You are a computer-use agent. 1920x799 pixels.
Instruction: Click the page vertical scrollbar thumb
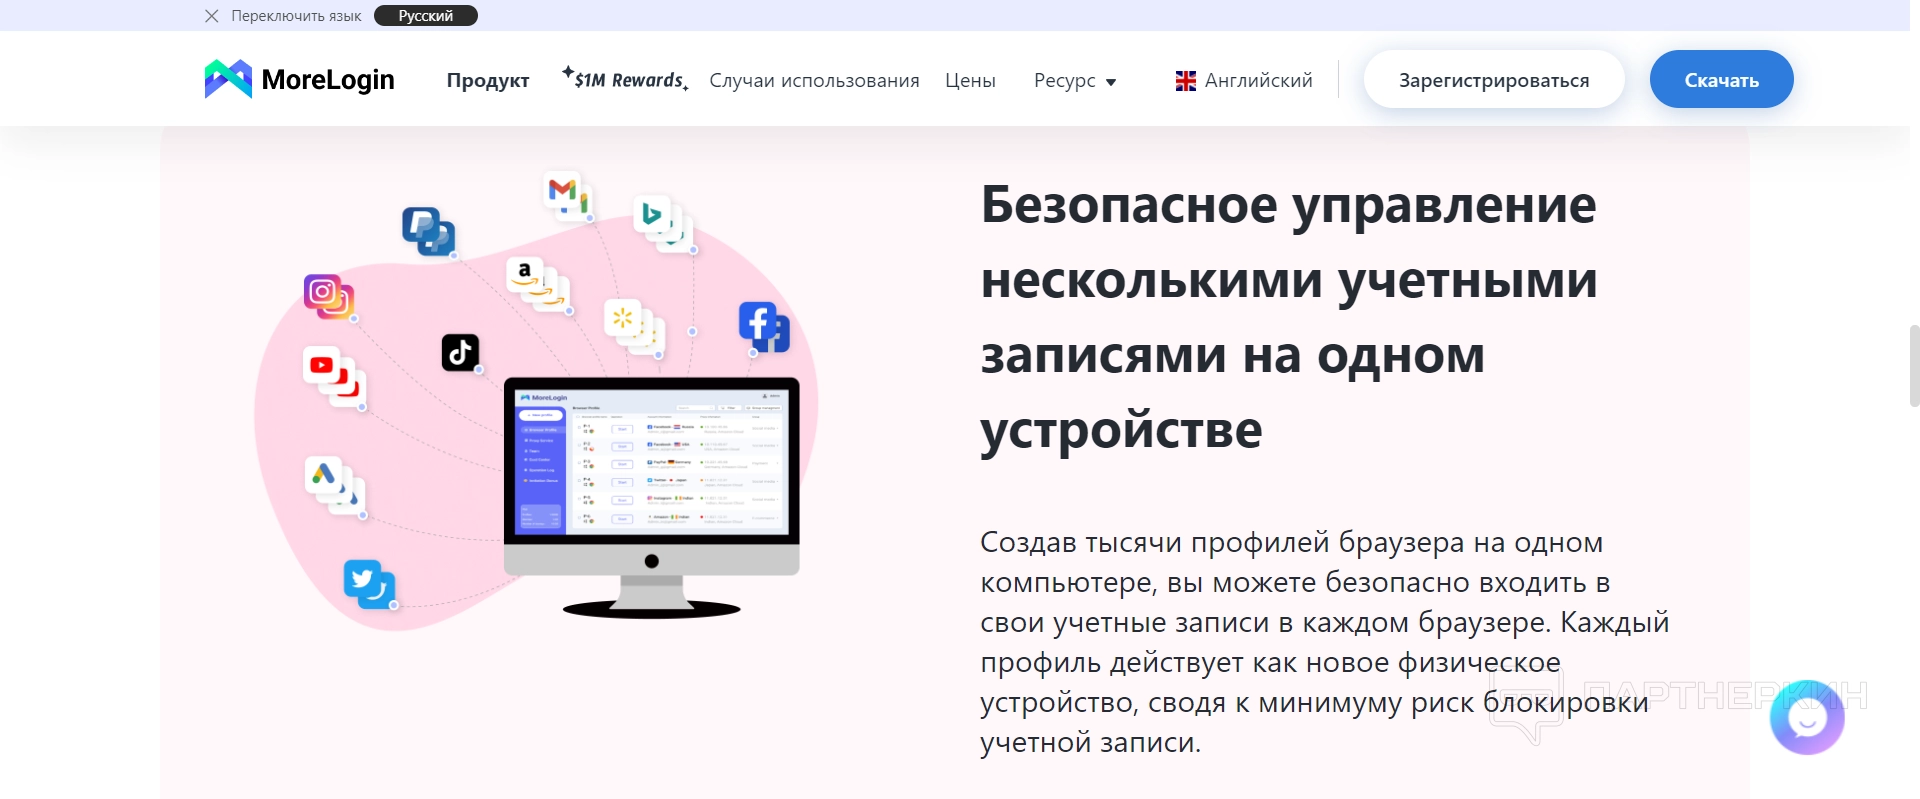[x=1914, y=366]
